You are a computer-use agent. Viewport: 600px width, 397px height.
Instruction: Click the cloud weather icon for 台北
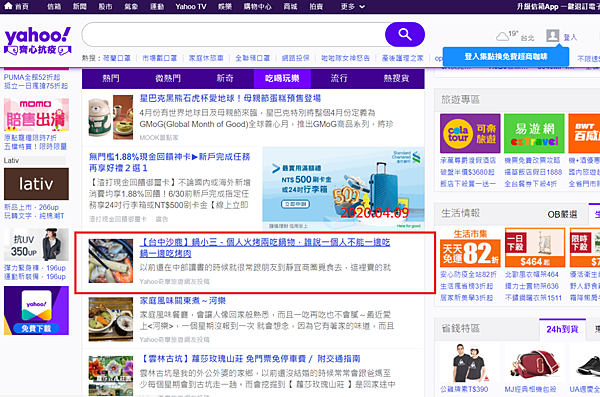502,37
